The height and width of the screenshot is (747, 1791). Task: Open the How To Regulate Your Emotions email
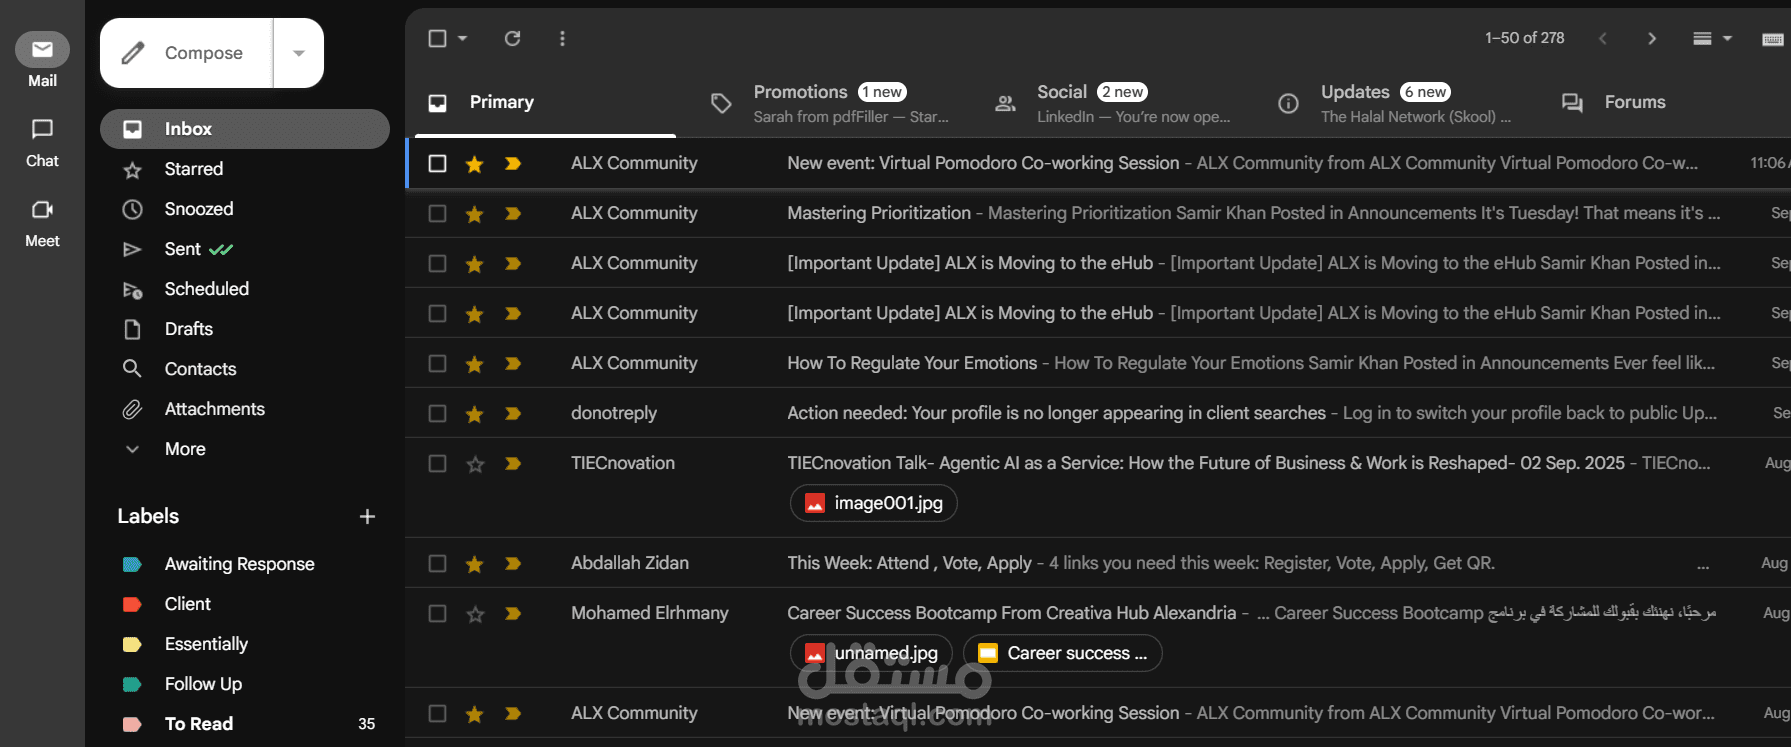click(x=1098, y=363)
